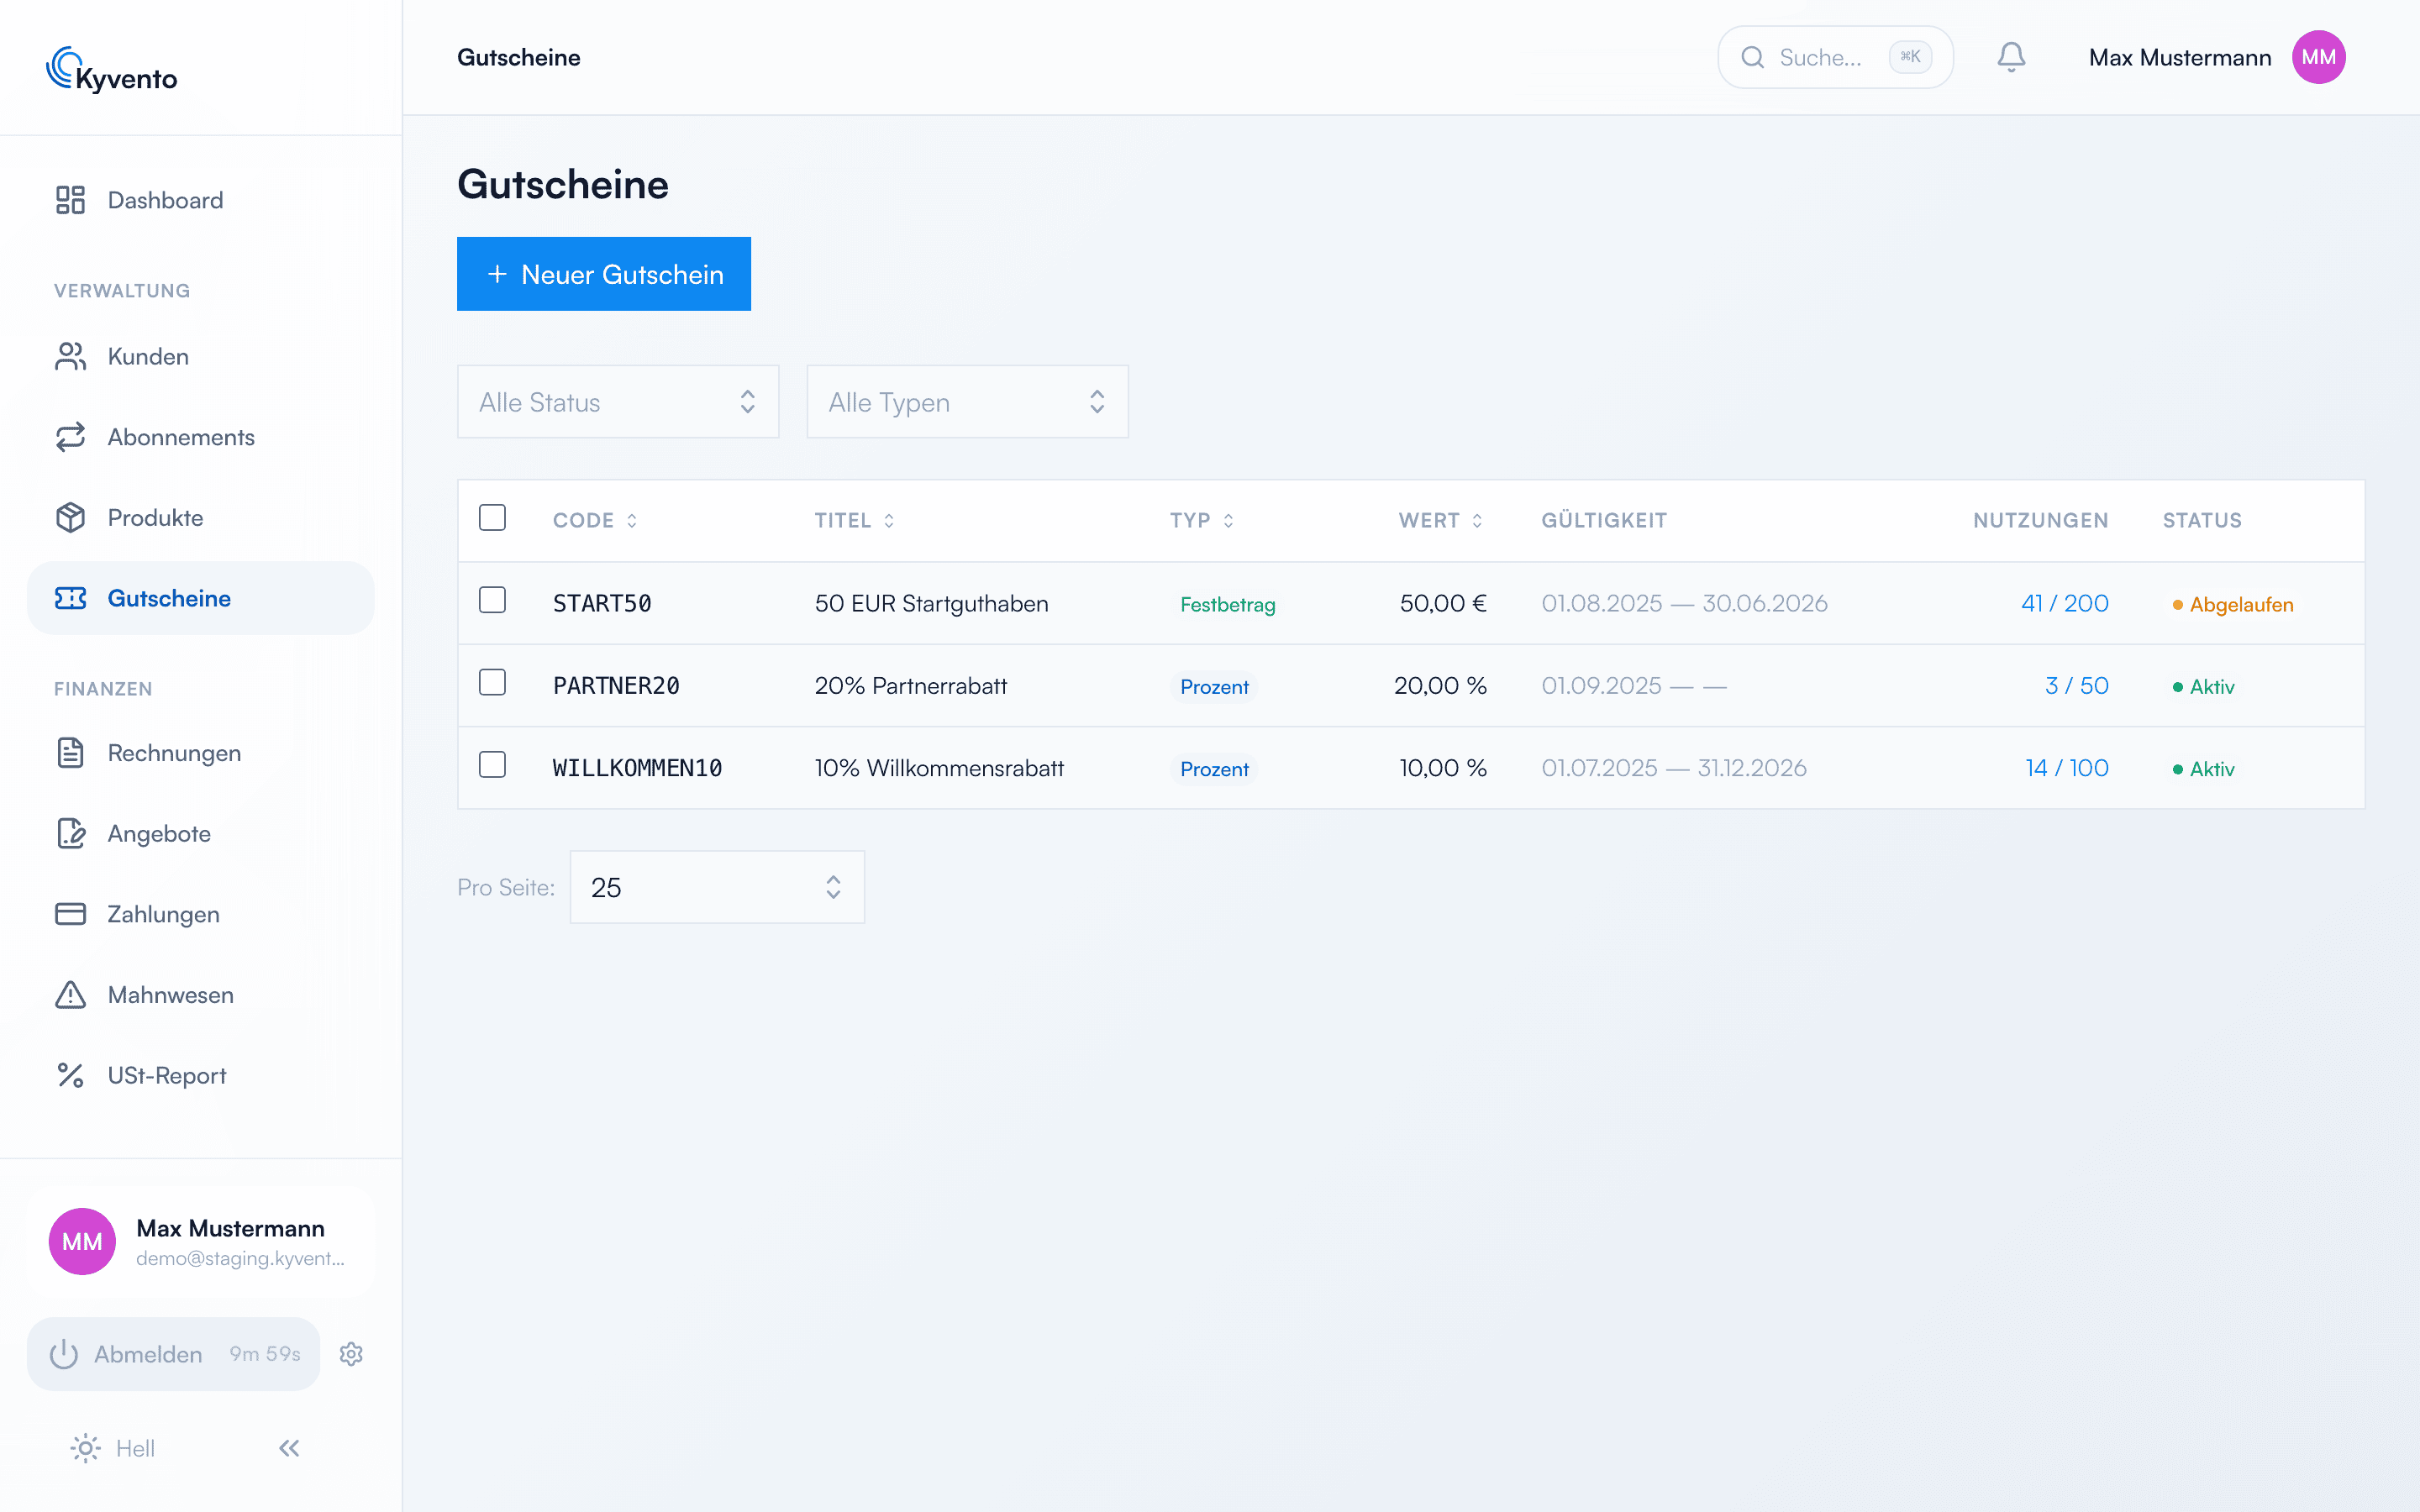Select all vouchers with header checkbox
2420x1512 pixels.
click(x=492, y=518)
